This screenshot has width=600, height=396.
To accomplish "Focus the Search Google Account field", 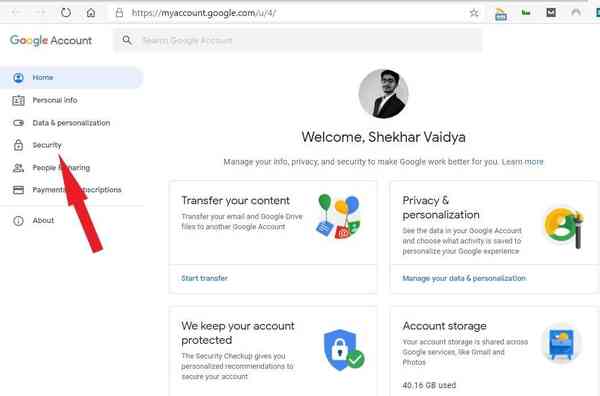I will click(x=297, y=40).
